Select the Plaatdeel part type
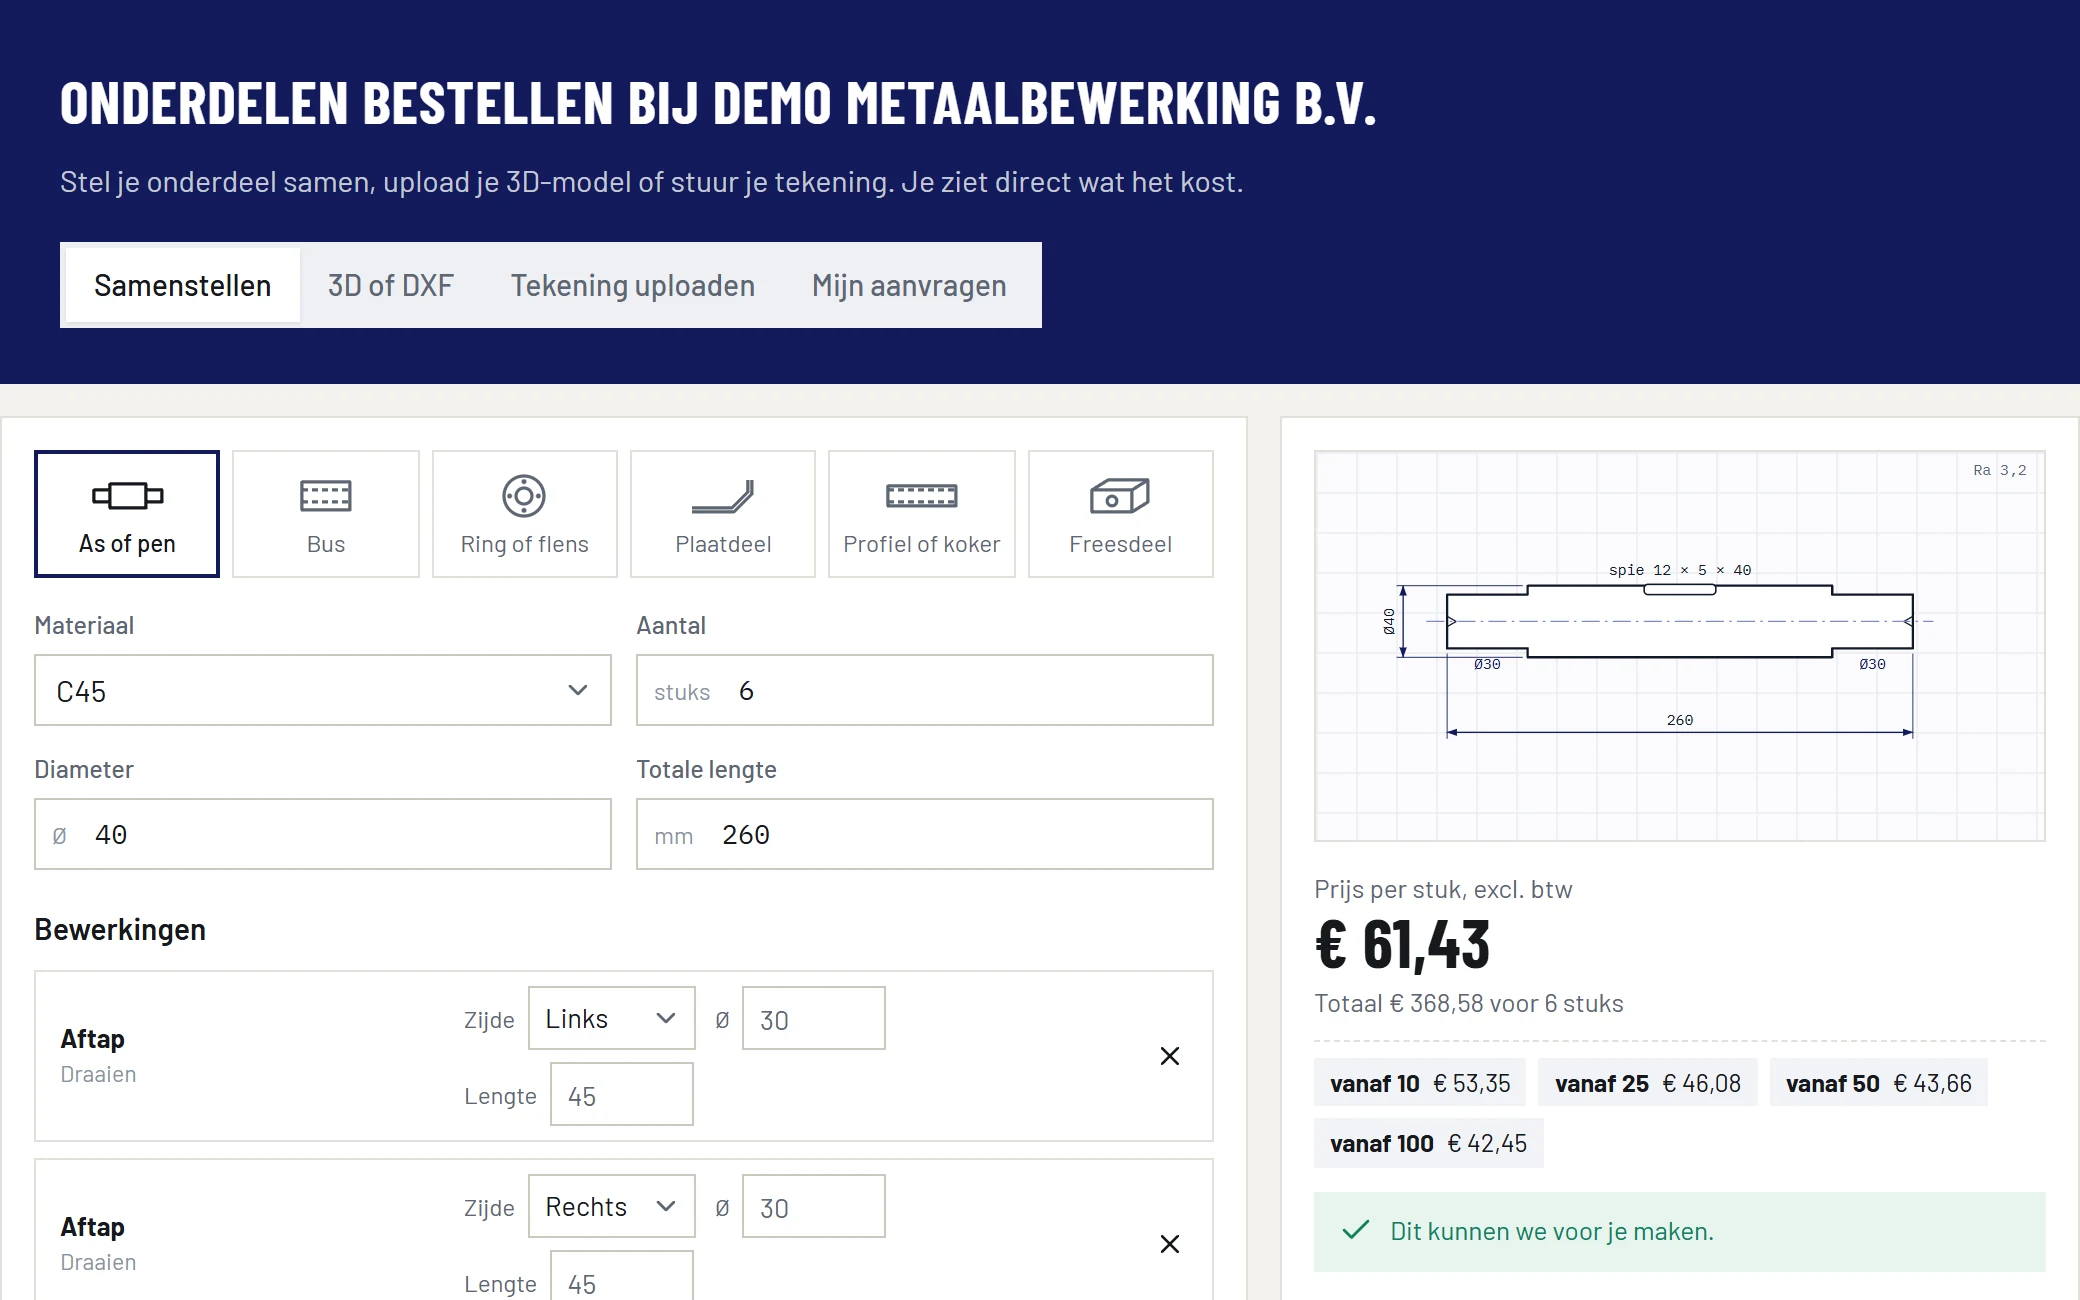This screenshot has height=1300, width=2080. click(723, 514)
